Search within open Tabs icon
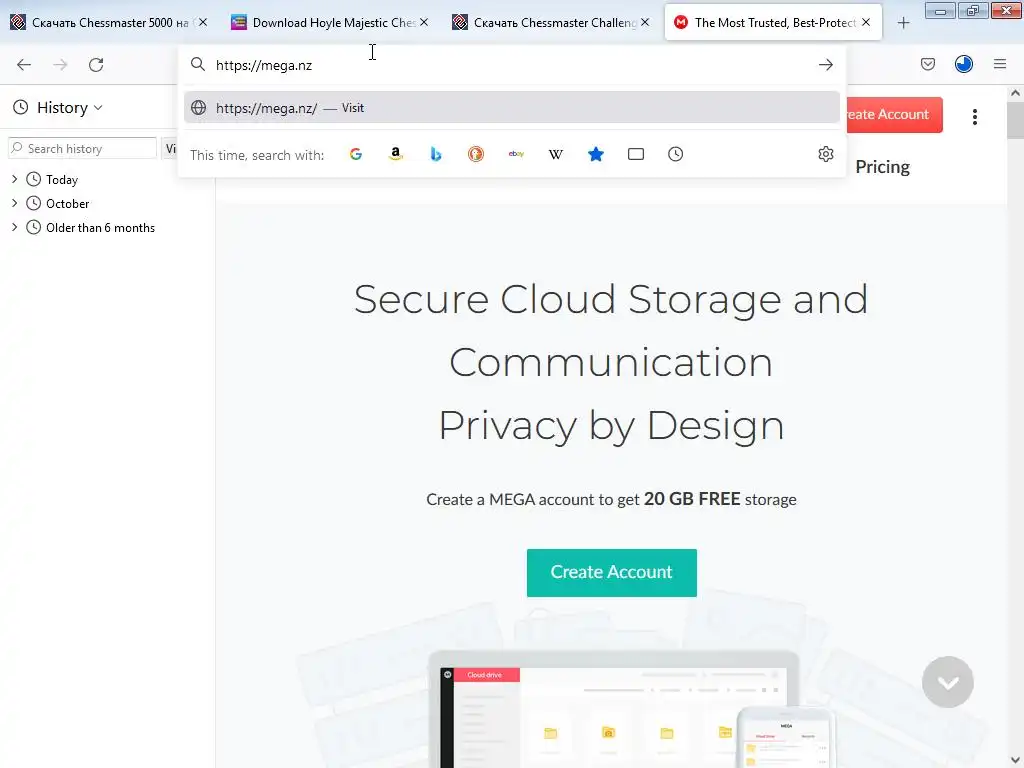1024x768 pixels. pyautogui.click(x=635, y=154)
